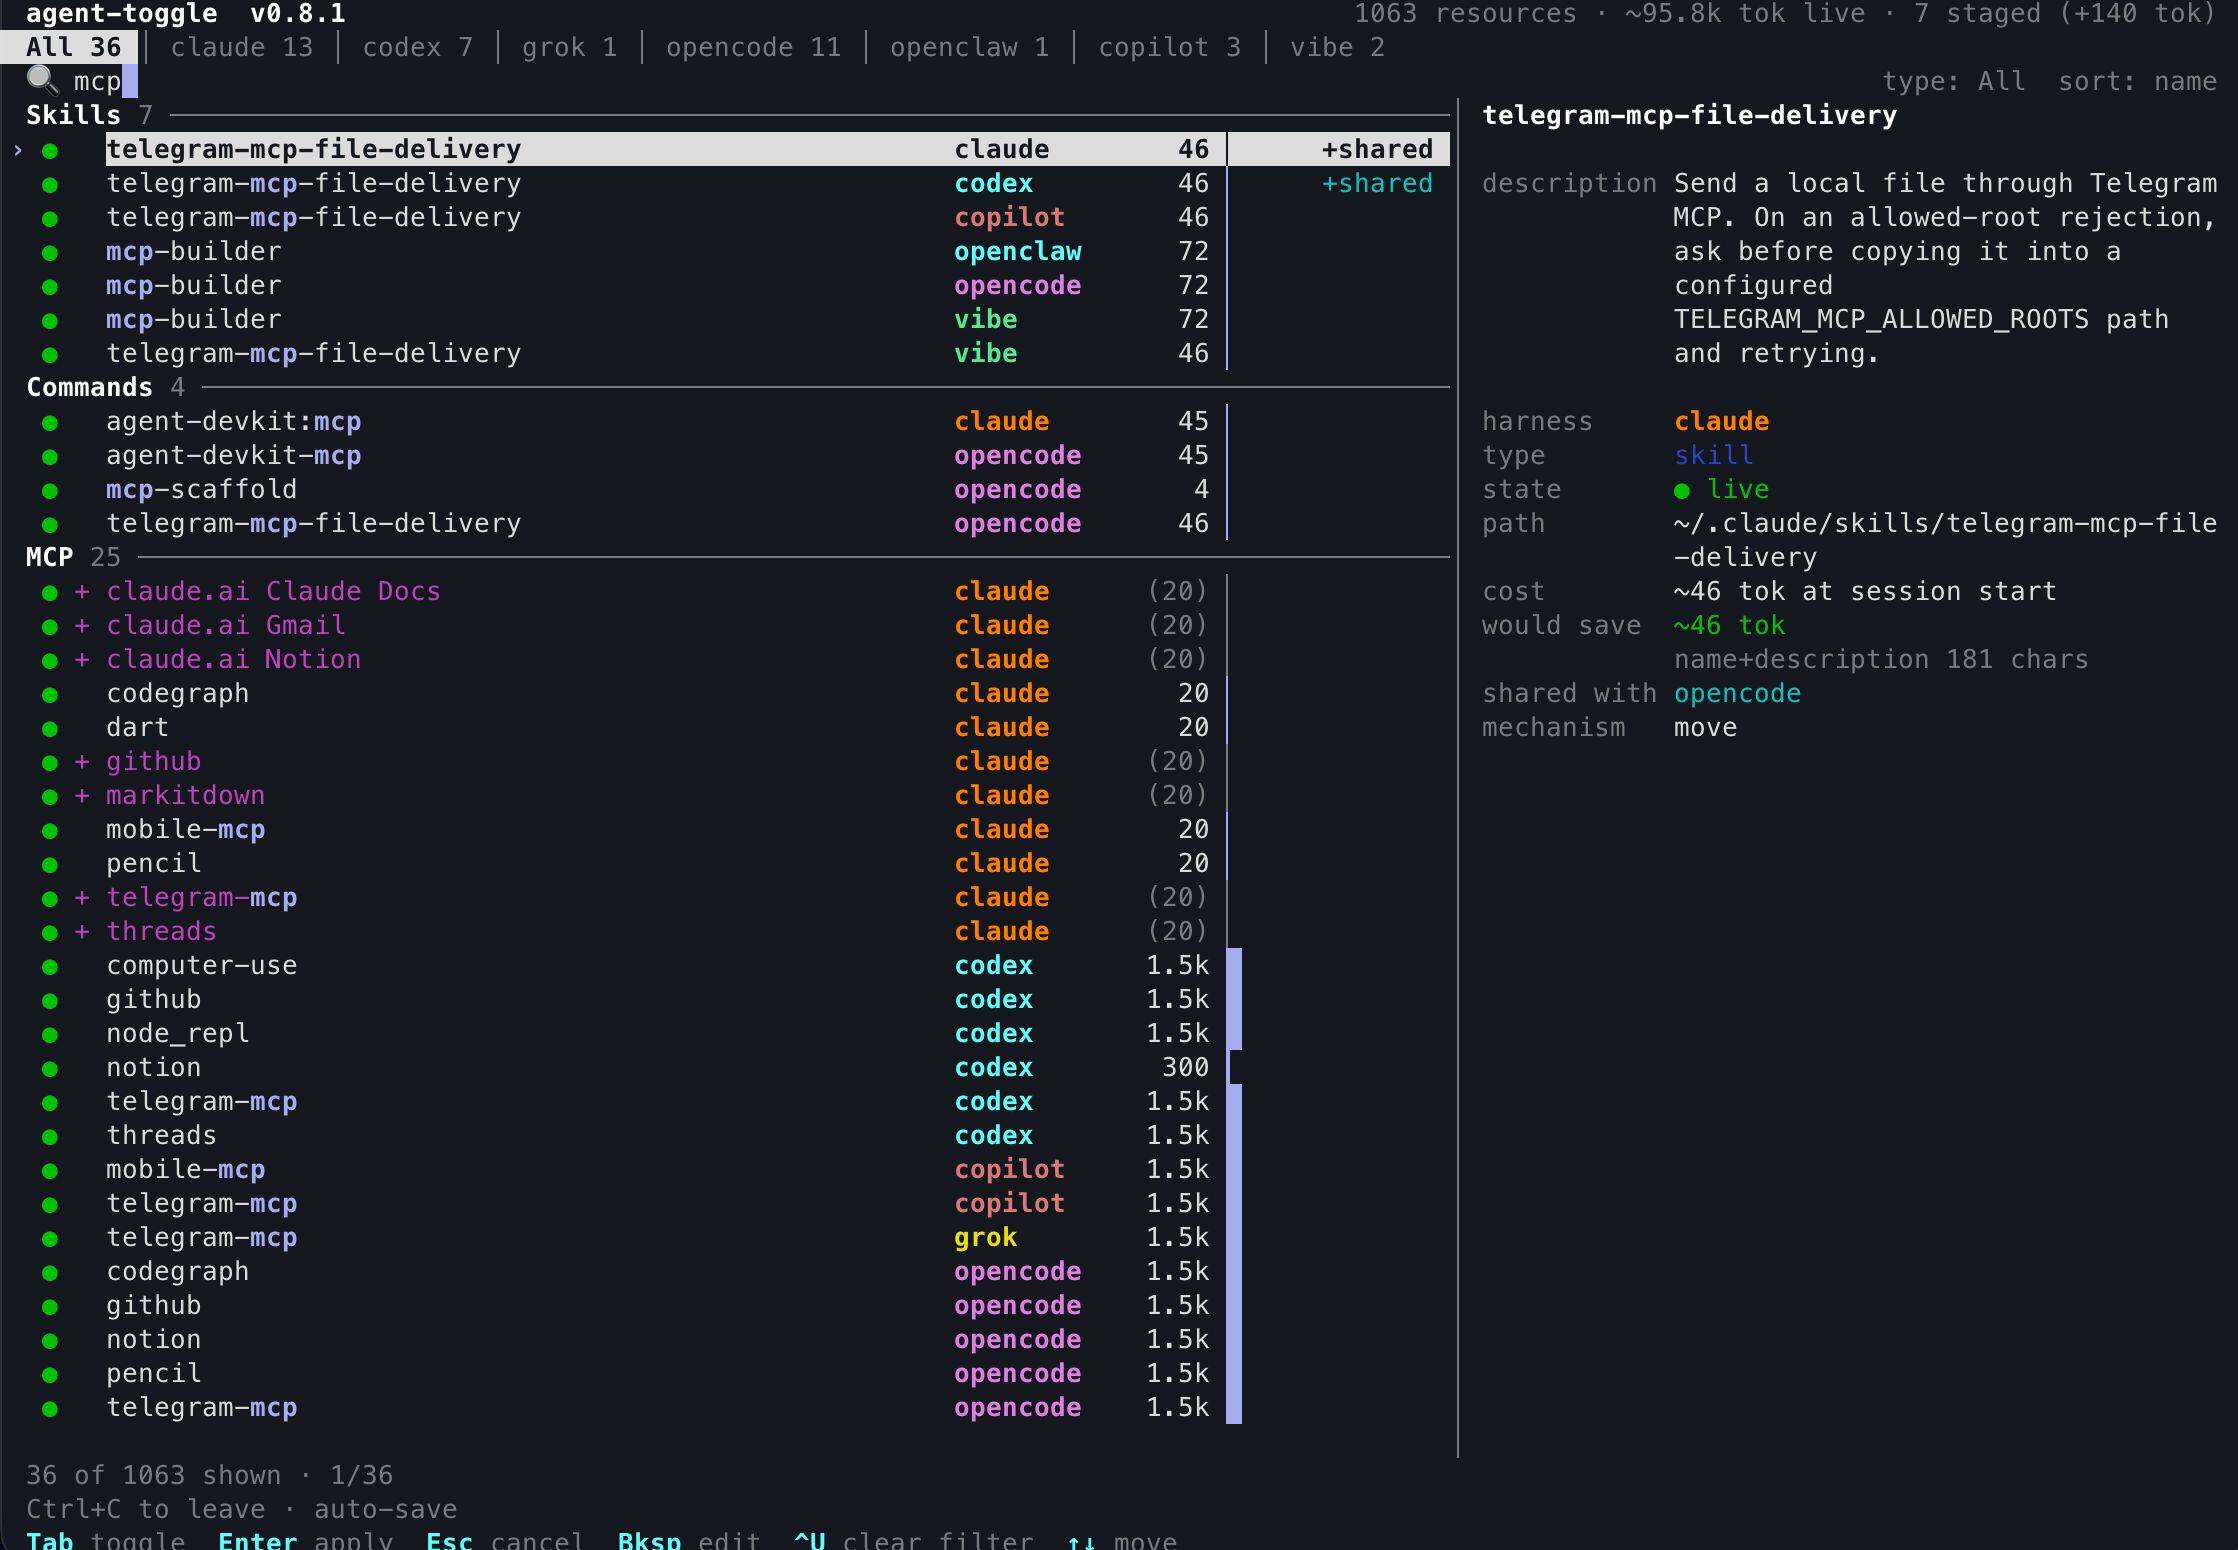Click plus marker beside markitdown
The image size is (2238, 1550).
click(x=82, y=796)
